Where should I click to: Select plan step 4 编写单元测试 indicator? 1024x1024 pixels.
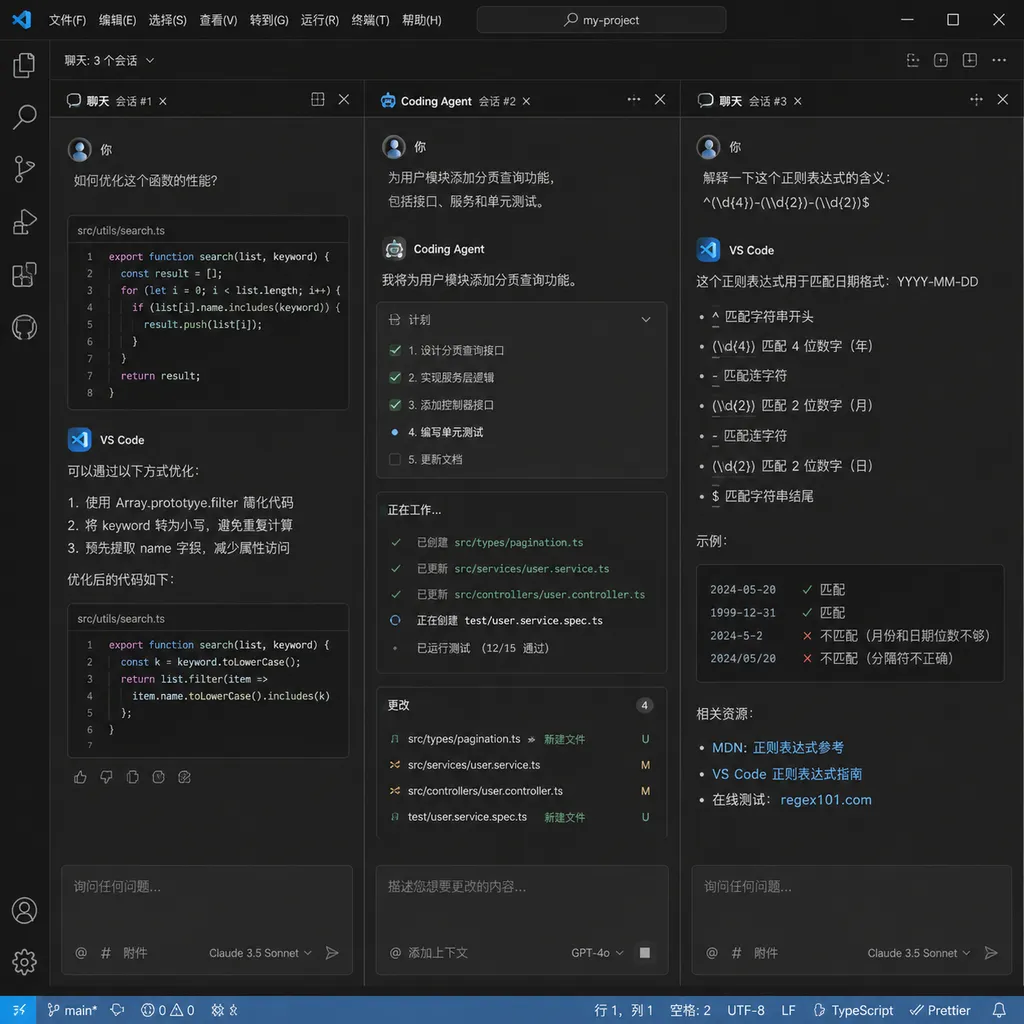[394, 432]
